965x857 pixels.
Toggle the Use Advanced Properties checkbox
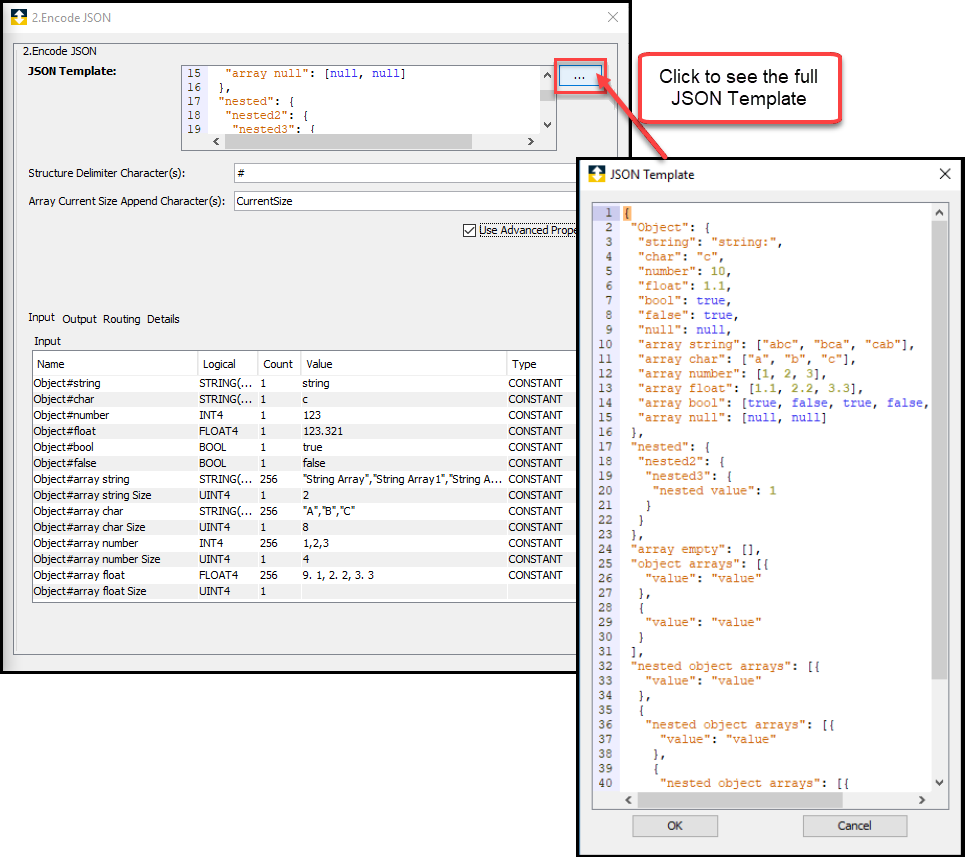(x=469, y=230)
